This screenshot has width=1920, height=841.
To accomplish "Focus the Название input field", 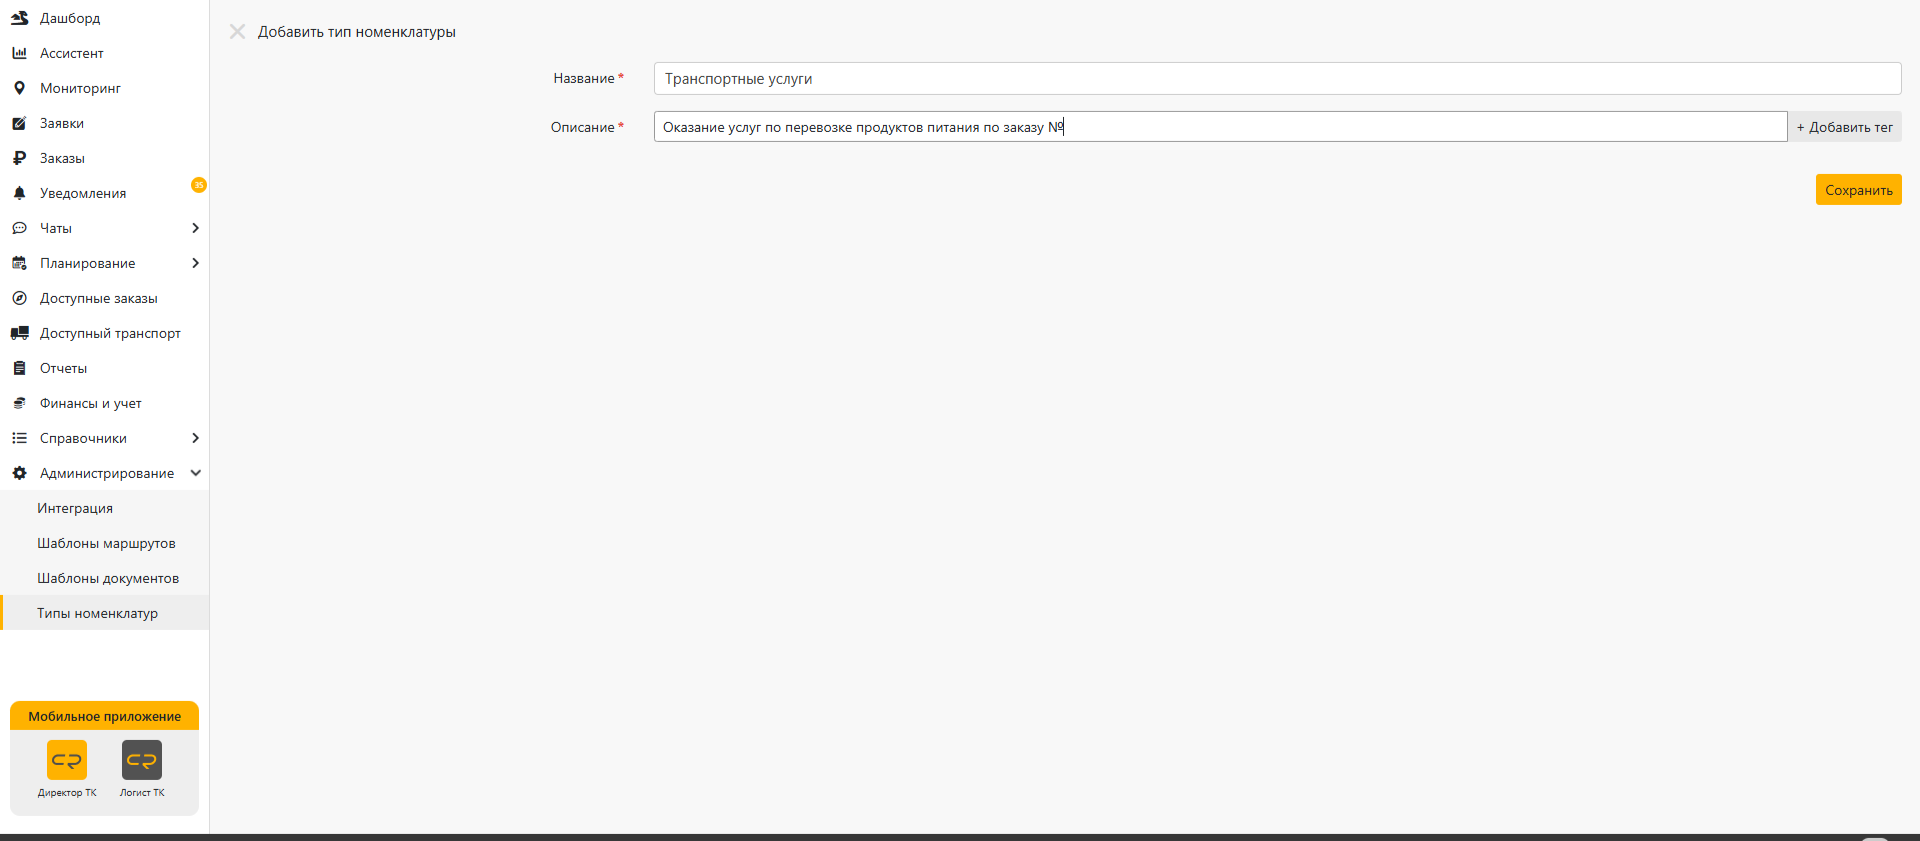I will [1277, 78].
